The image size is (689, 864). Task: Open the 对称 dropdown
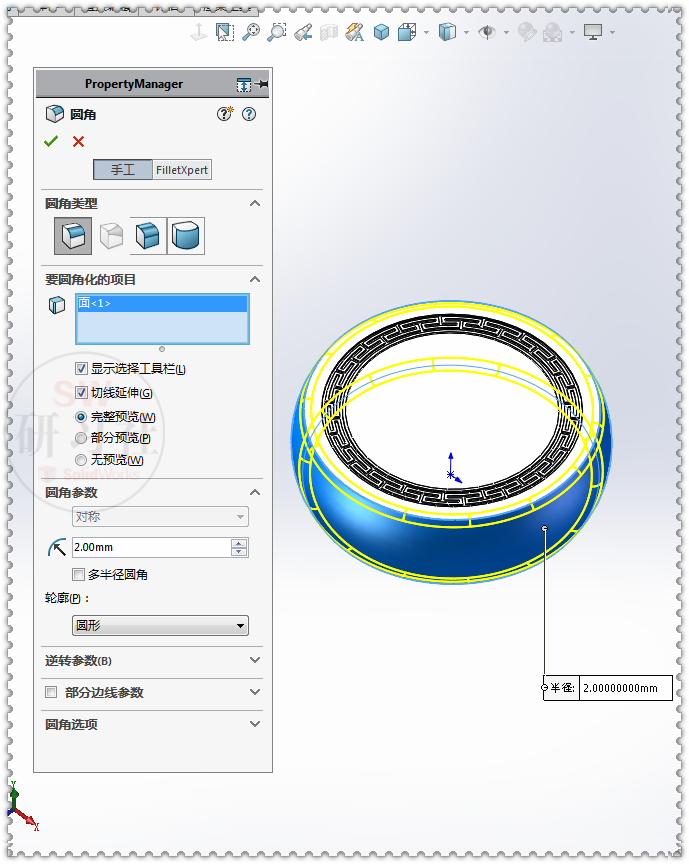point(160,516)
